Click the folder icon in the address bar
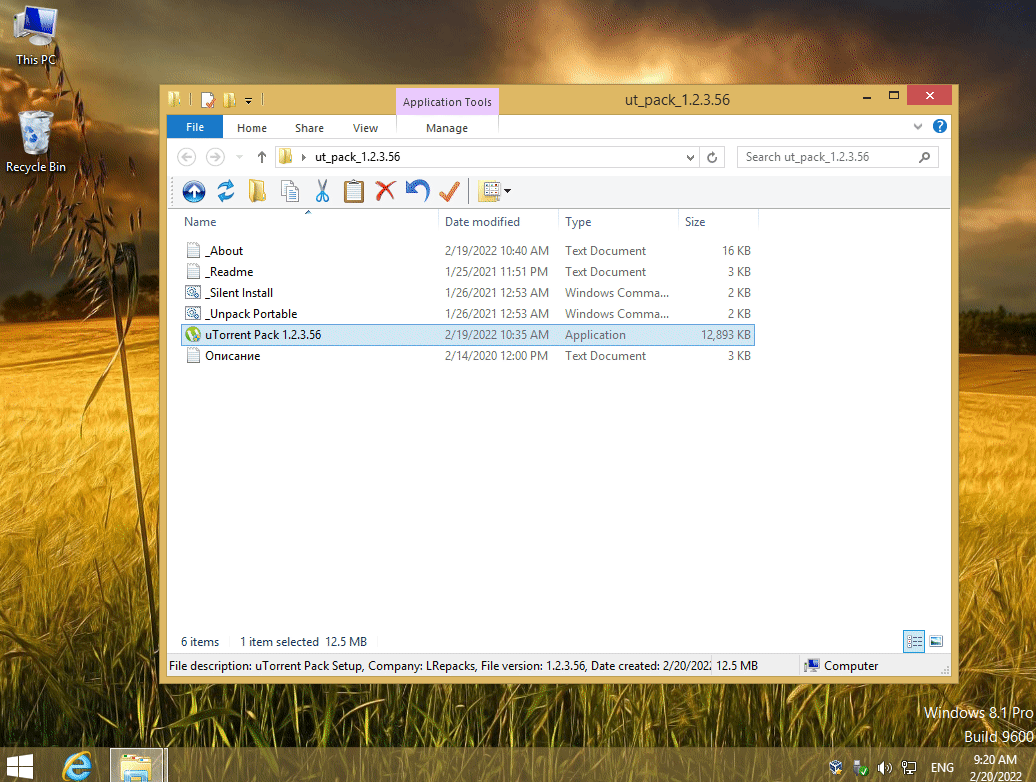The image size is (1036, 782). (285, 157)
